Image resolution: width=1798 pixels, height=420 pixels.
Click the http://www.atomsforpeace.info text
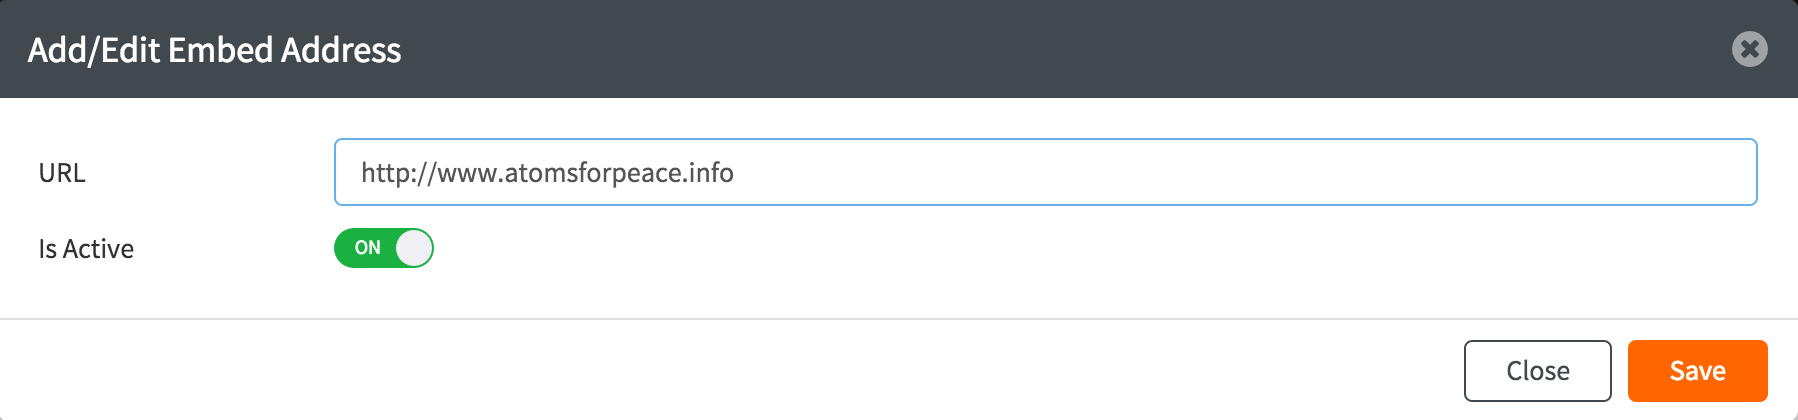(x=547, y=173)
